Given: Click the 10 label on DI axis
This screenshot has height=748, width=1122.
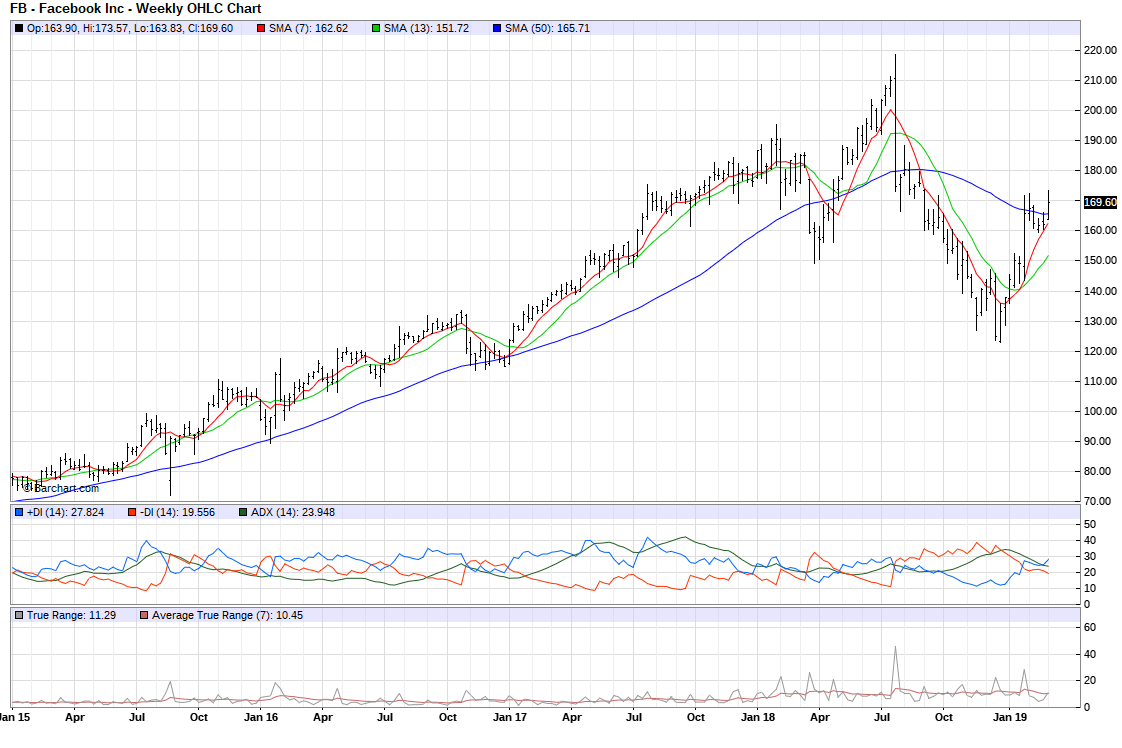Looking at the screenshot, I should tap(1090, 588).
